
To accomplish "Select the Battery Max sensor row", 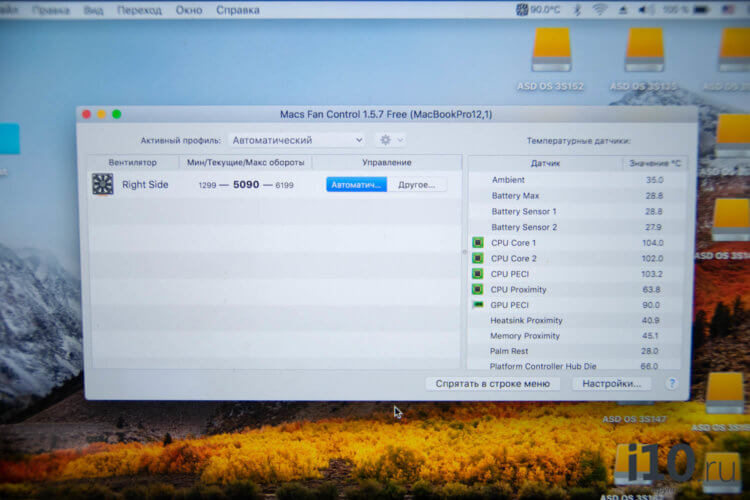I will click(x=578, y=196).
